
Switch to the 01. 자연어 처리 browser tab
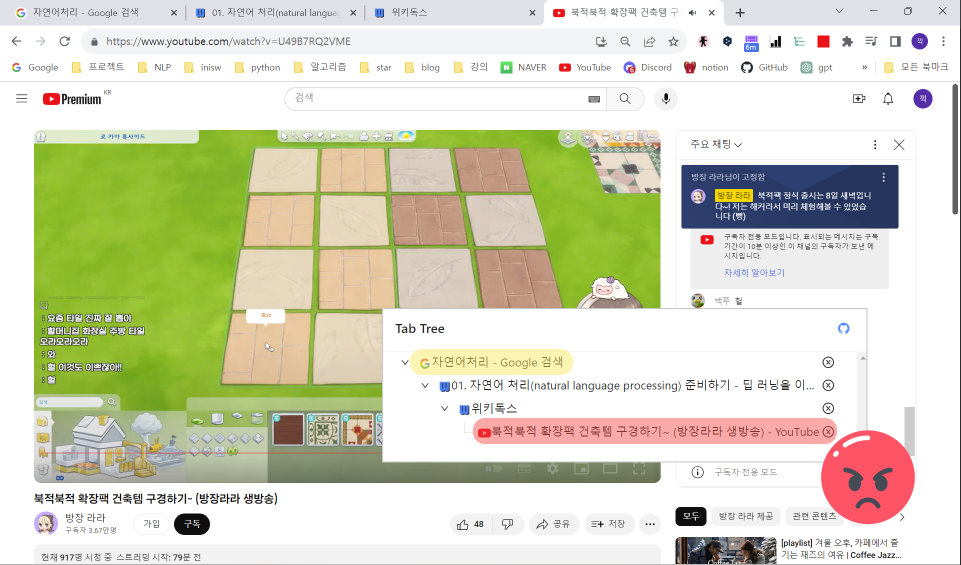click(x=275, y=12)
